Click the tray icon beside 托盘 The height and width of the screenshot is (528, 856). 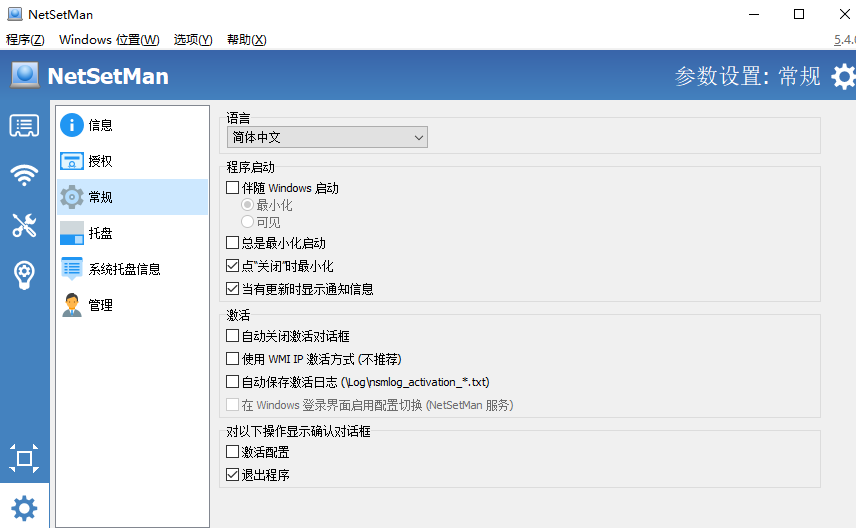pyautogui.click(x=72, y=233)
